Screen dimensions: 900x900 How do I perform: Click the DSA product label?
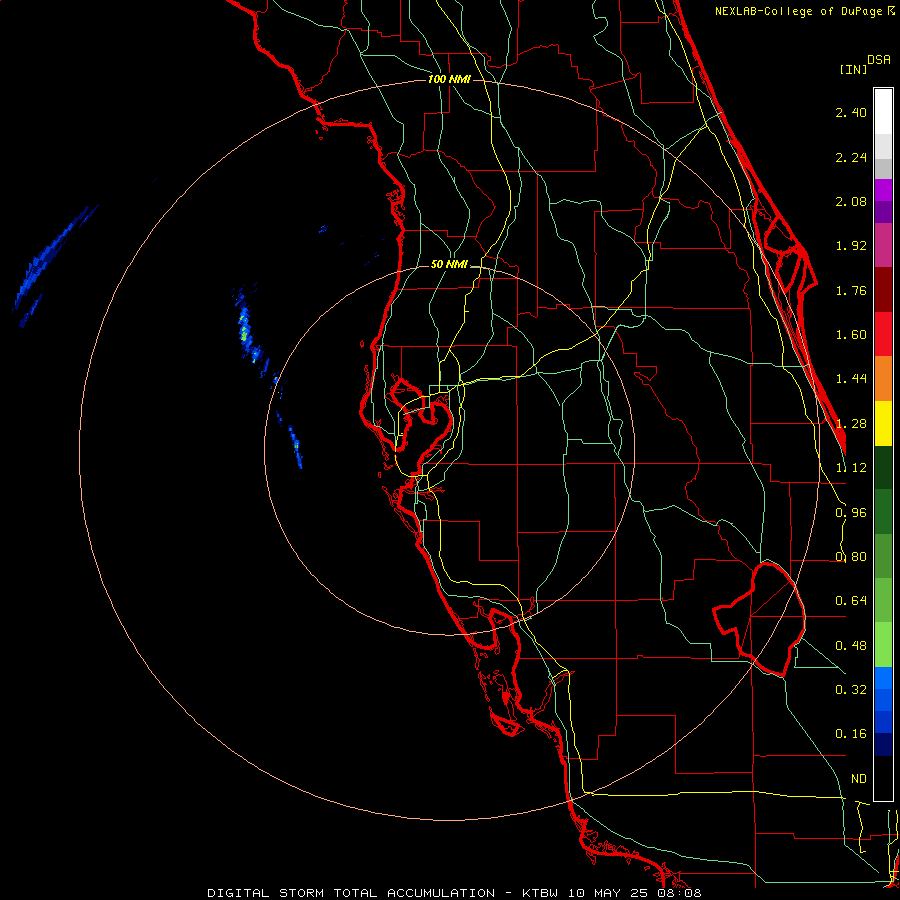point(879,60)
